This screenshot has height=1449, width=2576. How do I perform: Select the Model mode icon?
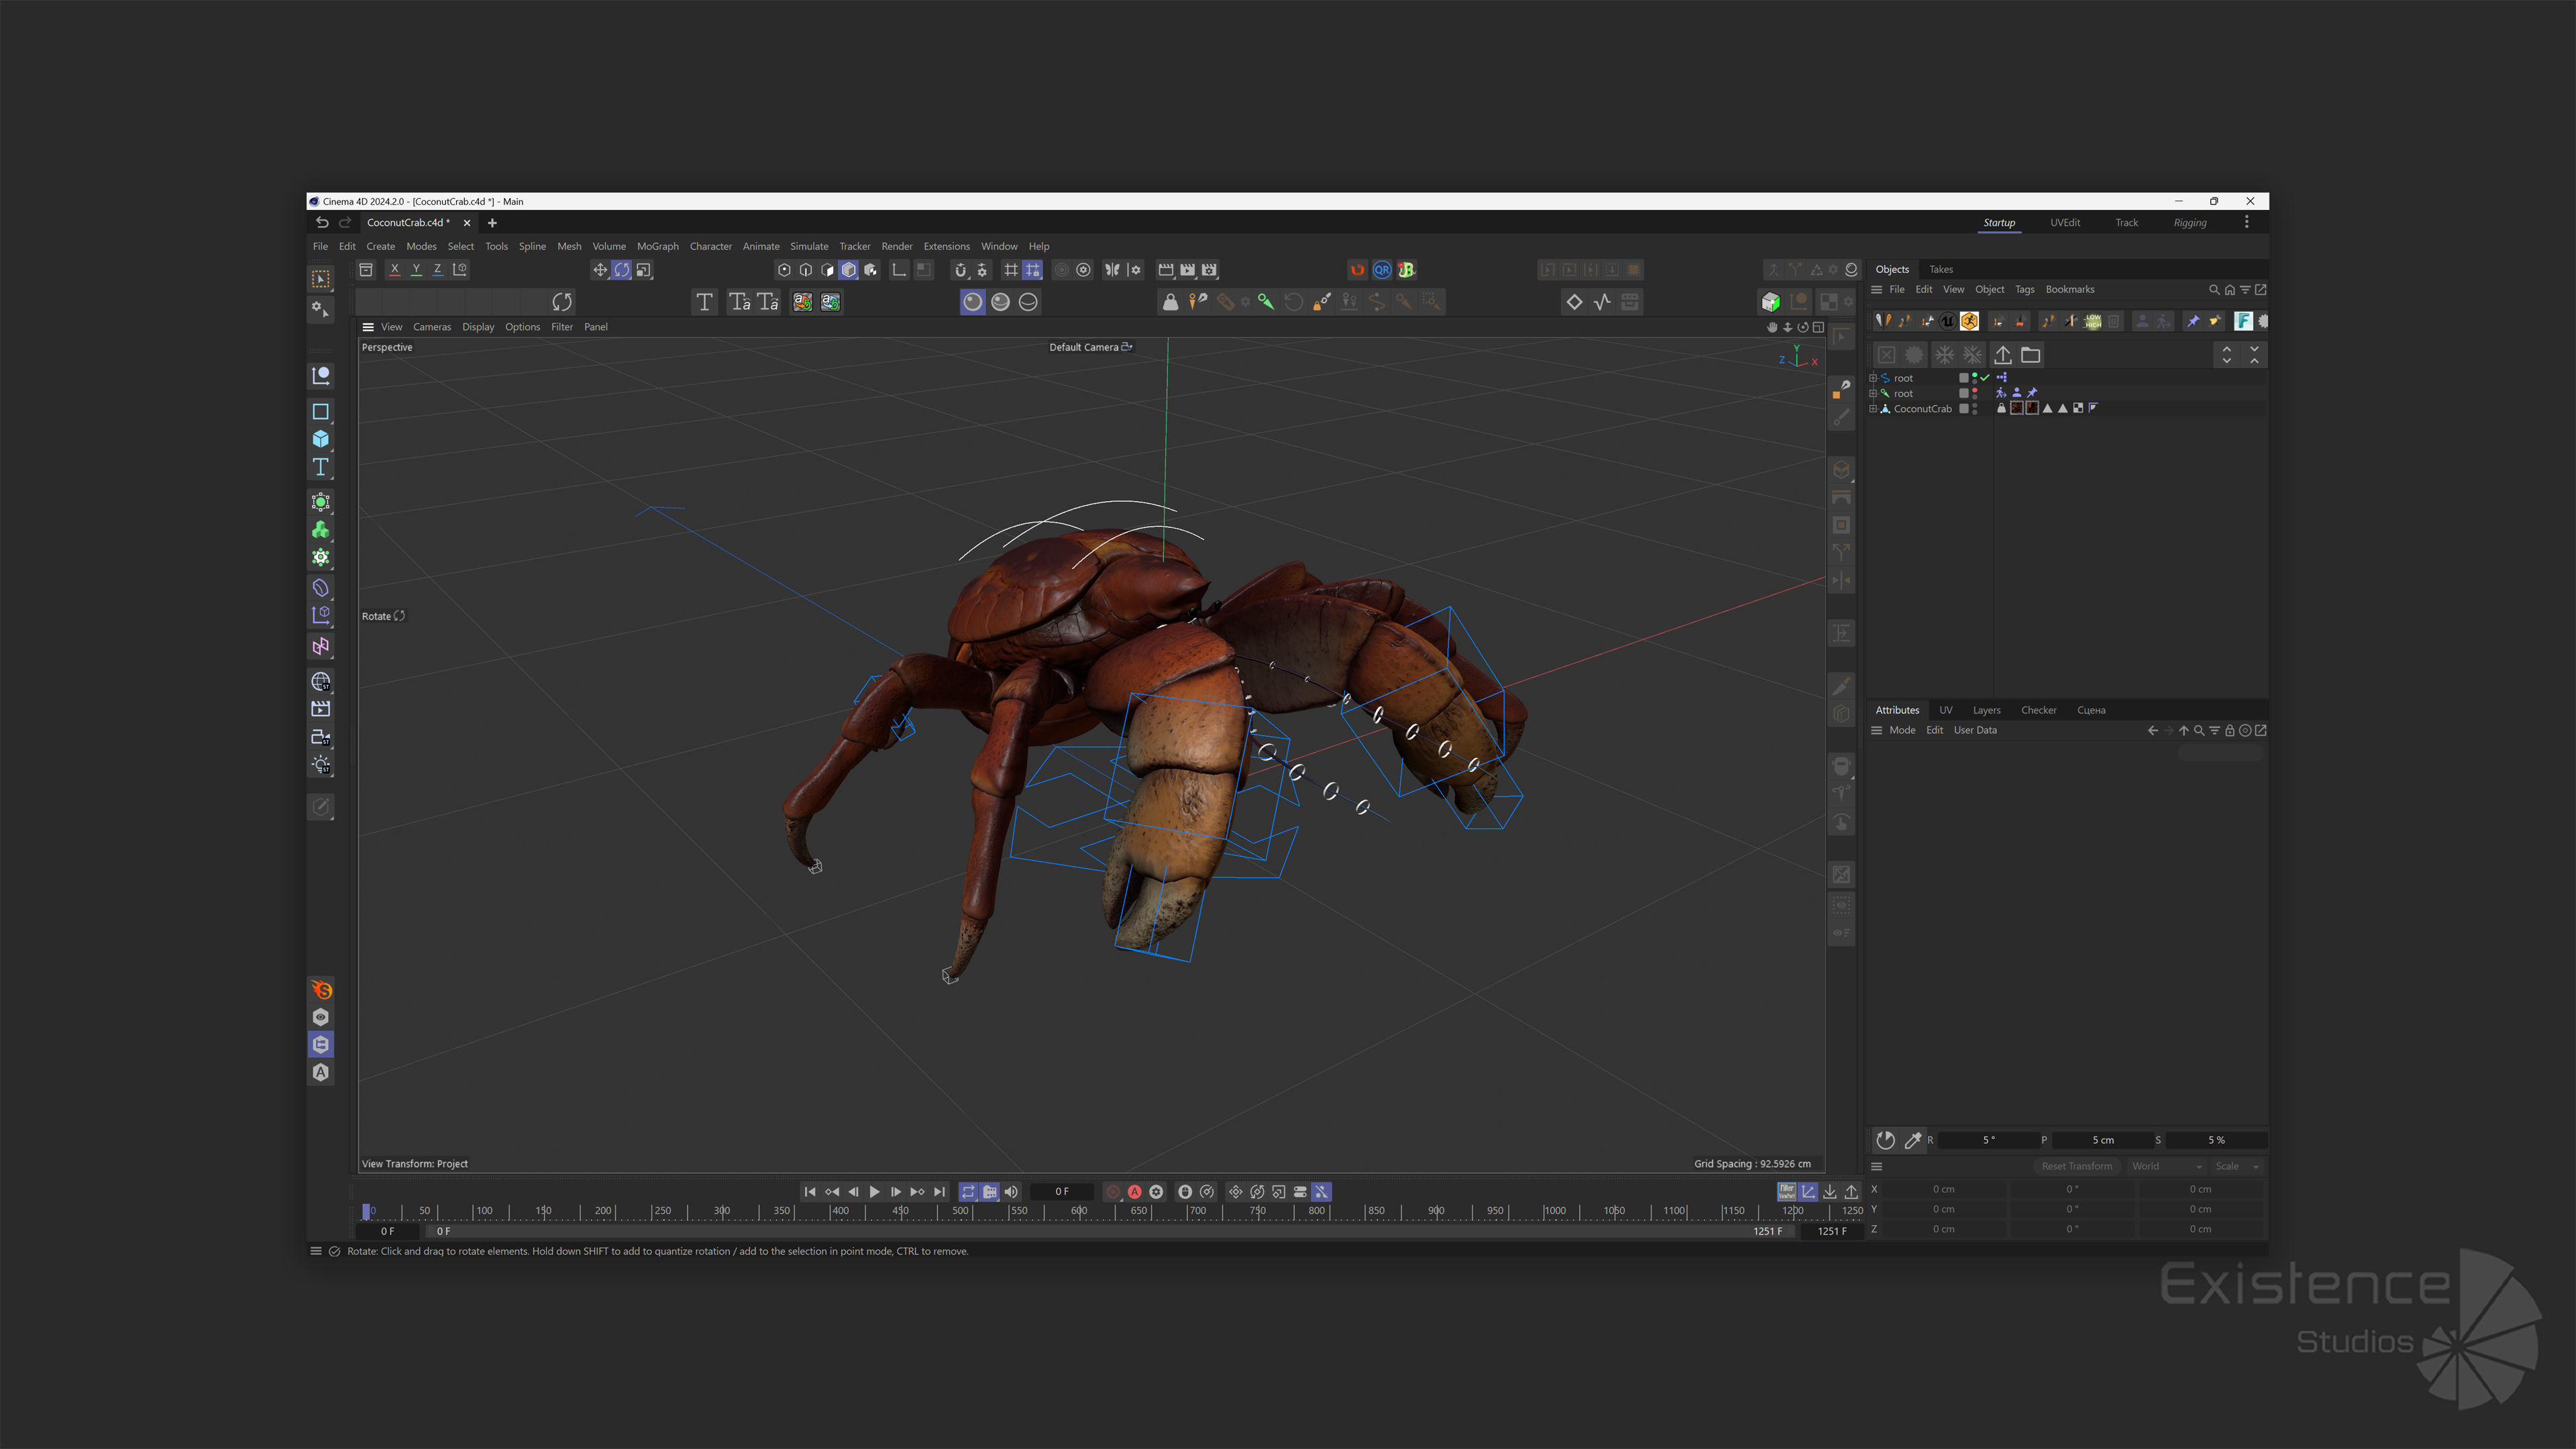(849, 270)
